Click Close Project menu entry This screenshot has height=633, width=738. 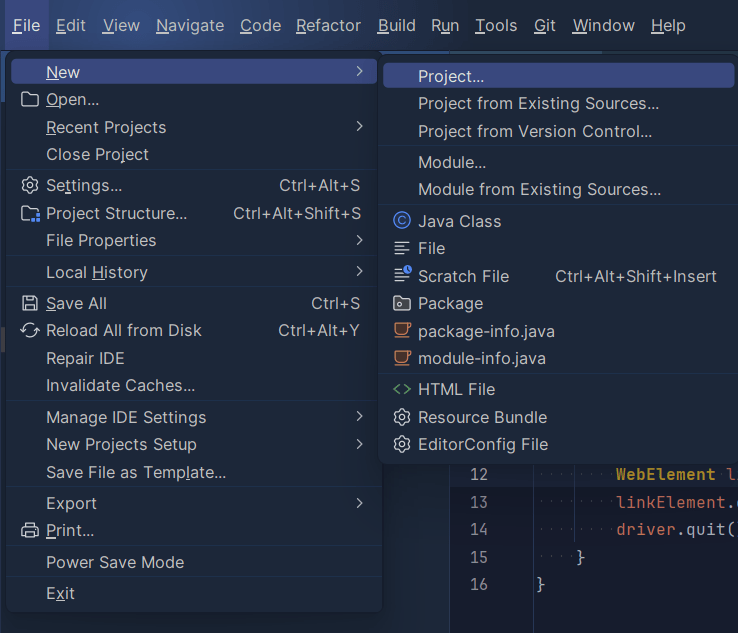tap(193, 154)
